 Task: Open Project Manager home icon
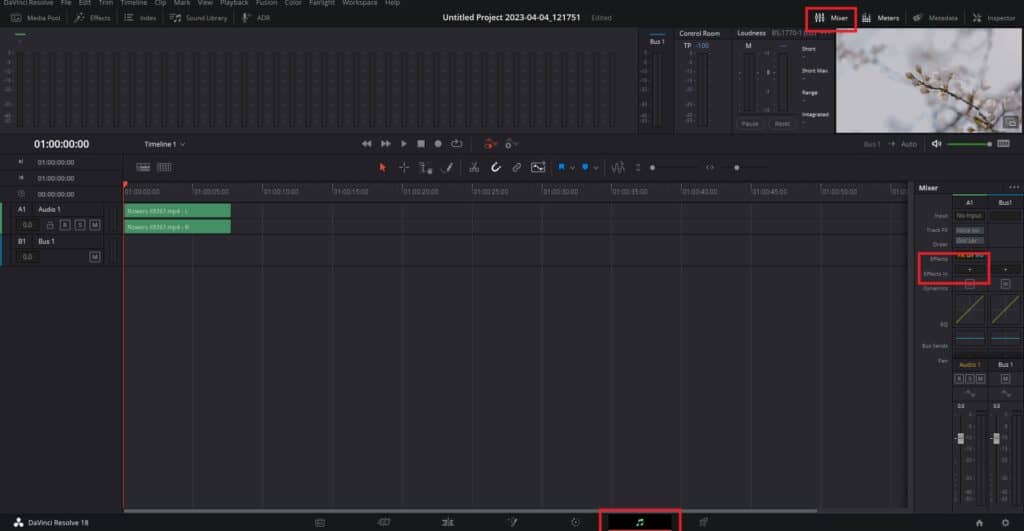tap(979, 523)
